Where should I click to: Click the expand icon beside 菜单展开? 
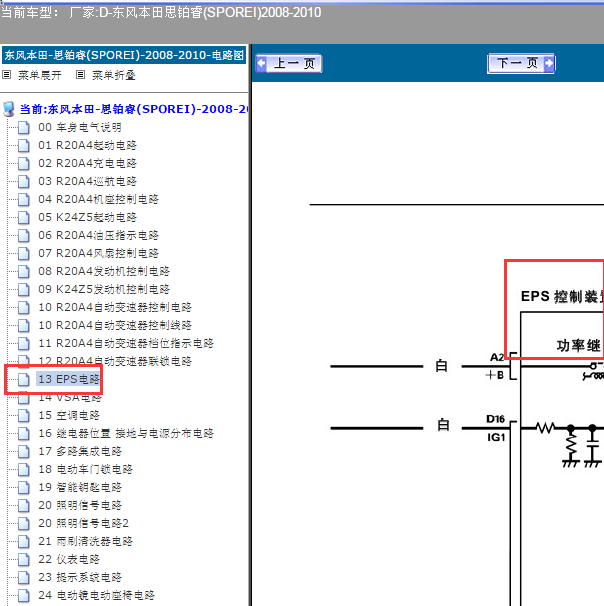click(7, 75)
